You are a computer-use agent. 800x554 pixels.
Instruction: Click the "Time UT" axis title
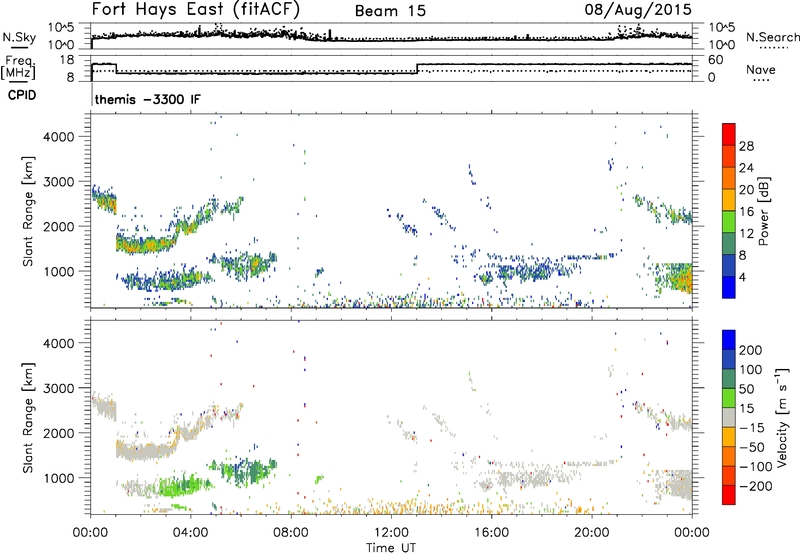coord(391,548)
